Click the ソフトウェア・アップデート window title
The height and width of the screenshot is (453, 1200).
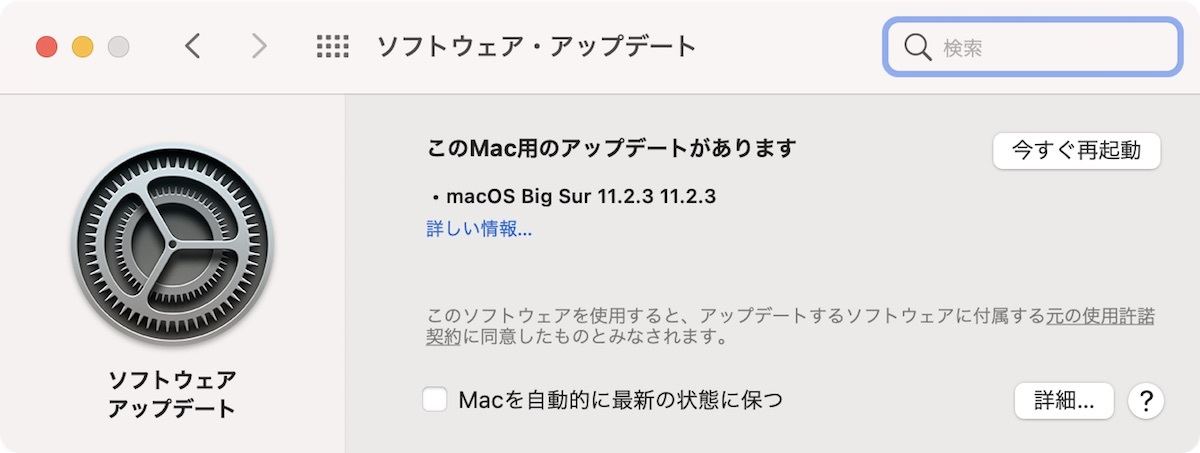(536, 46)
